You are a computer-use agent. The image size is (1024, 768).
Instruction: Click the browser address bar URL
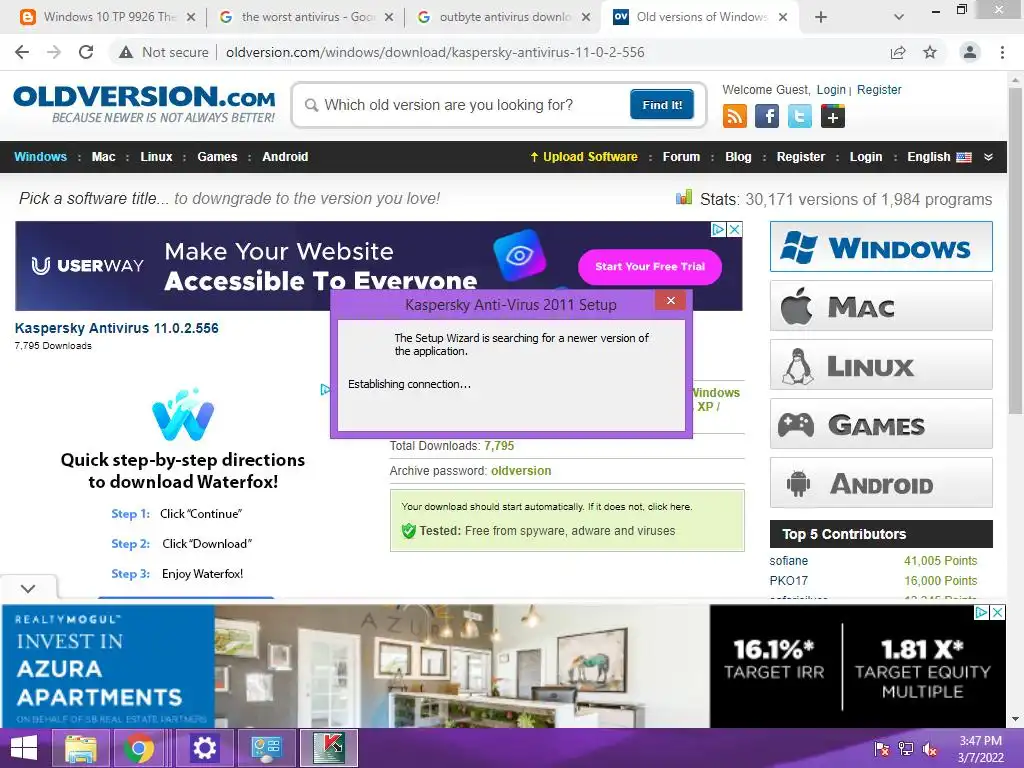[x=435, y=52]
